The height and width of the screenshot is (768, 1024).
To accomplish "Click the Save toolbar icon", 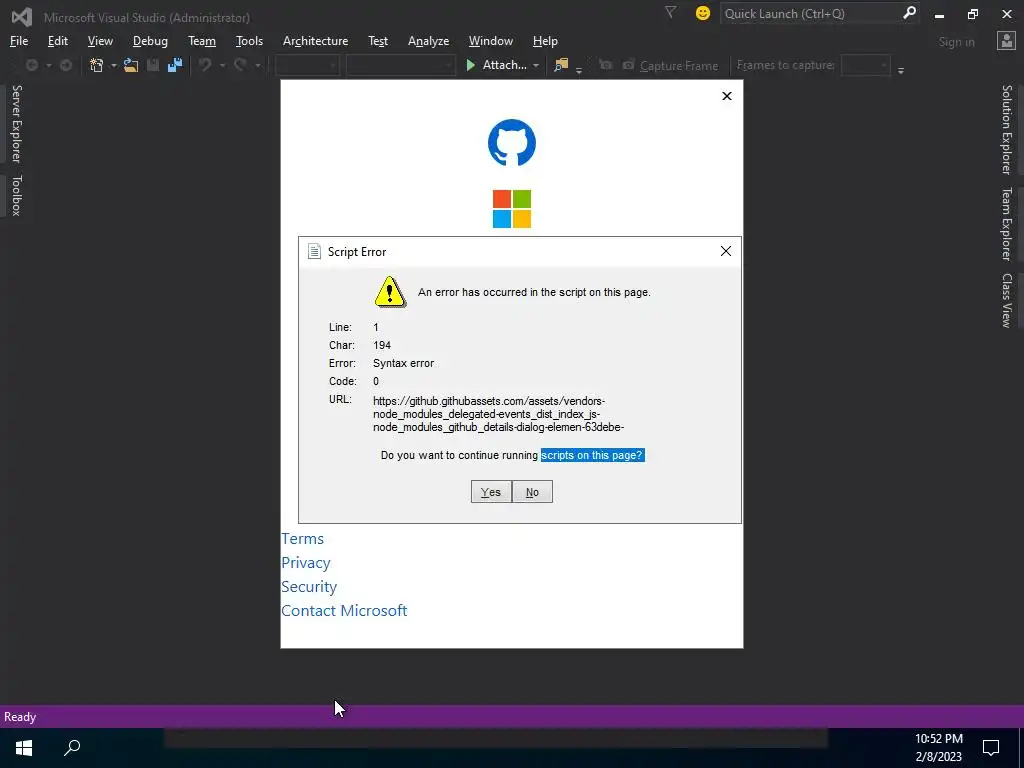I will (x=153, y=65).
